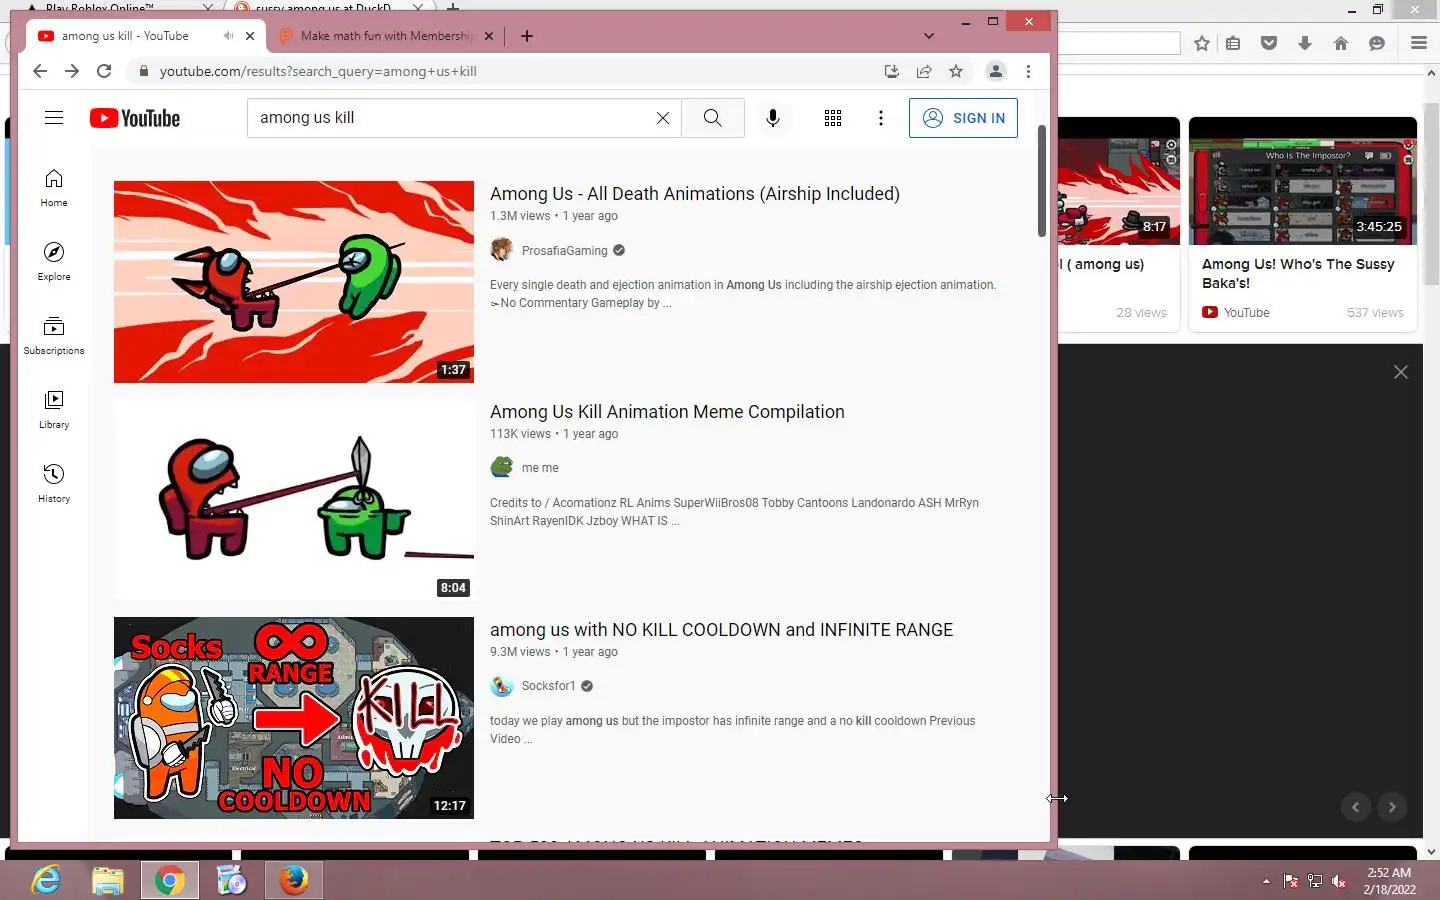This screenshot has width=1440, height=900.
Task: Click the Pocket icon in Firefox
Action: point(1269,43)
